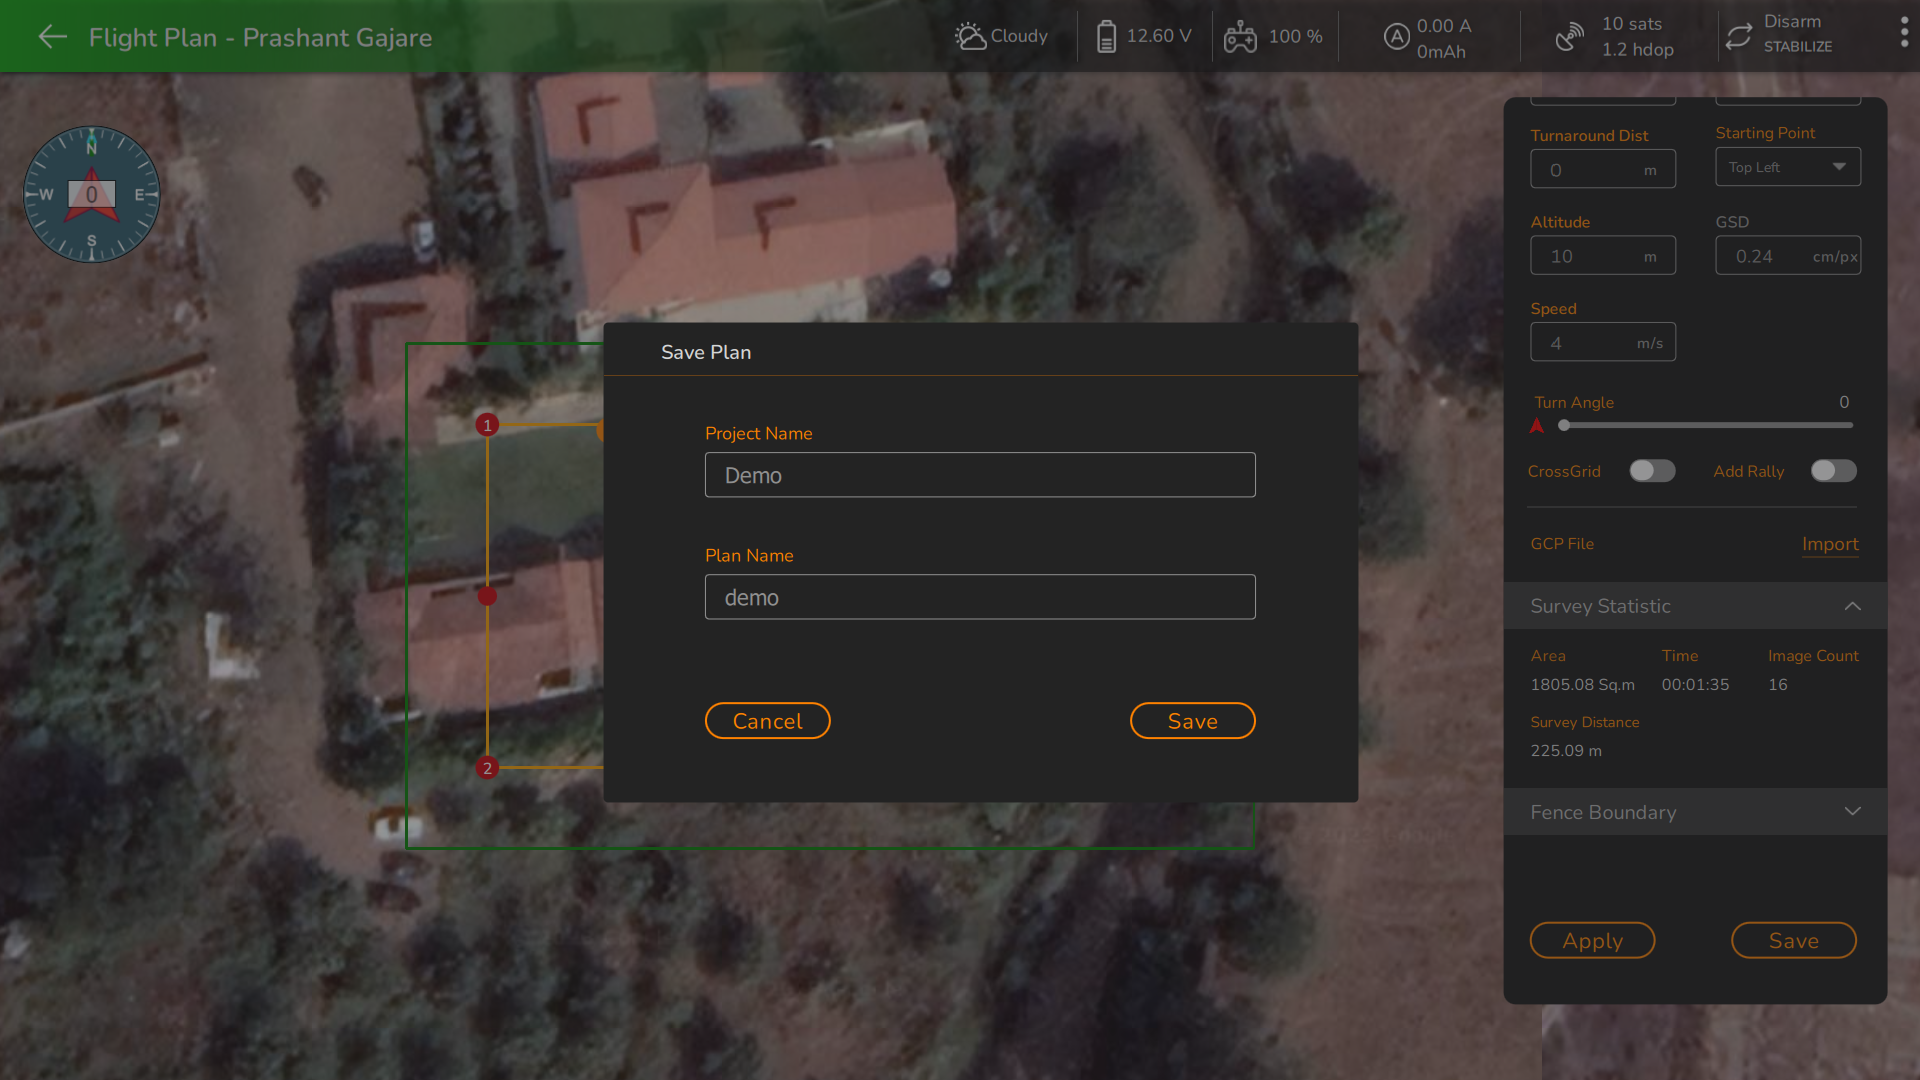Viewport: 1920px width, 1080px height.
Task: Click Cancel in Save Plan dialog
Action: click(x=767, y=721)
